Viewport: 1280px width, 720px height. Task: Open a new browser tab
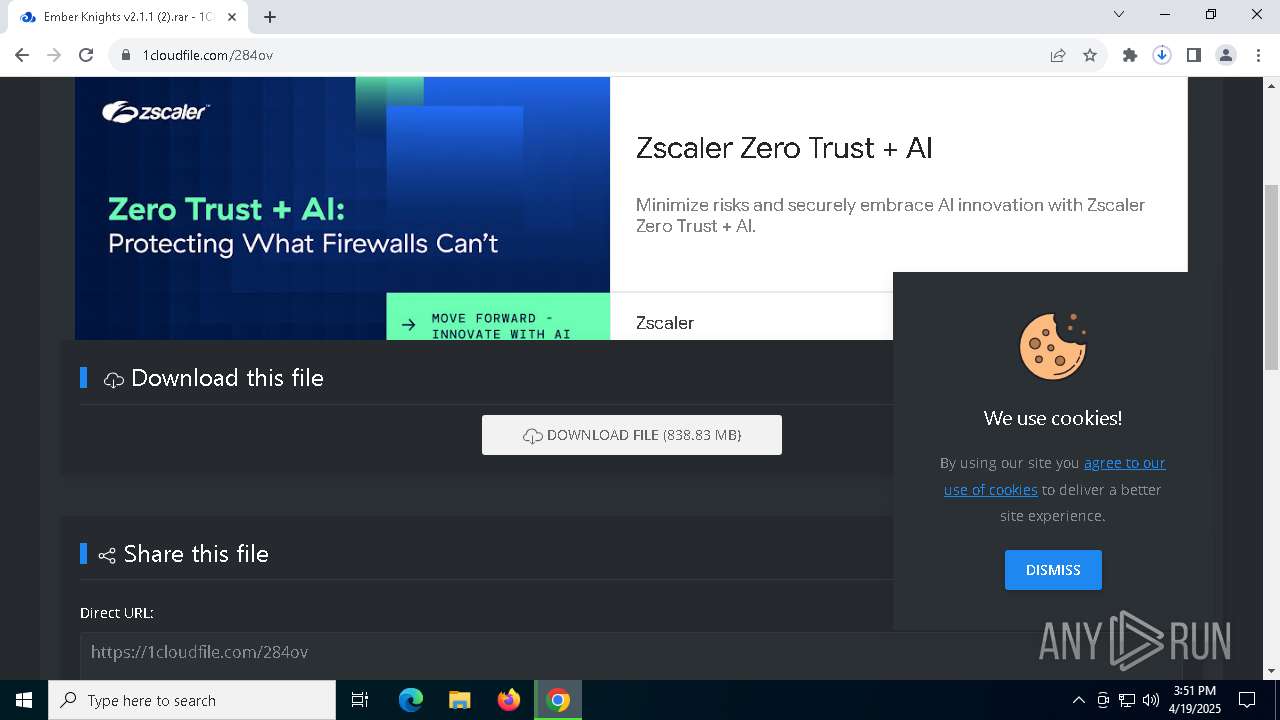pyautogui.click(x=270, y=17)
